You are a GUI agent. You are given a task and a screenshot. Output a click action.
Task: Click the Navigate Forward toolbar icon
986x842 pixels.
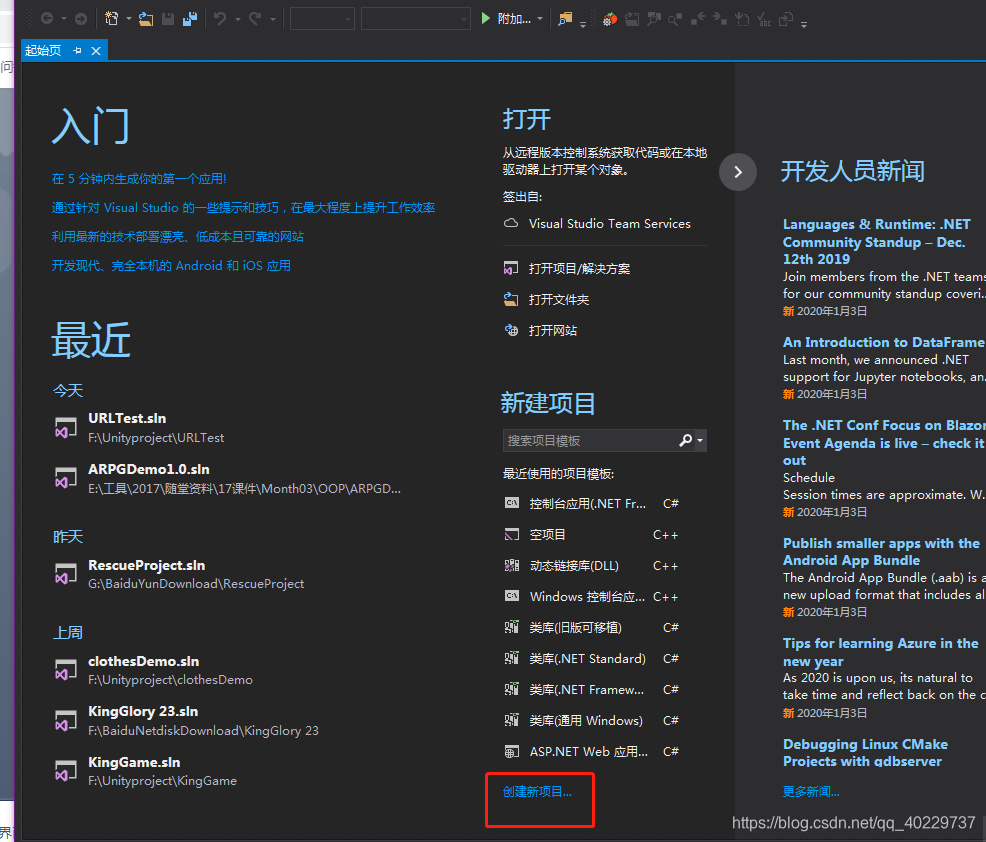click(80, 19)
